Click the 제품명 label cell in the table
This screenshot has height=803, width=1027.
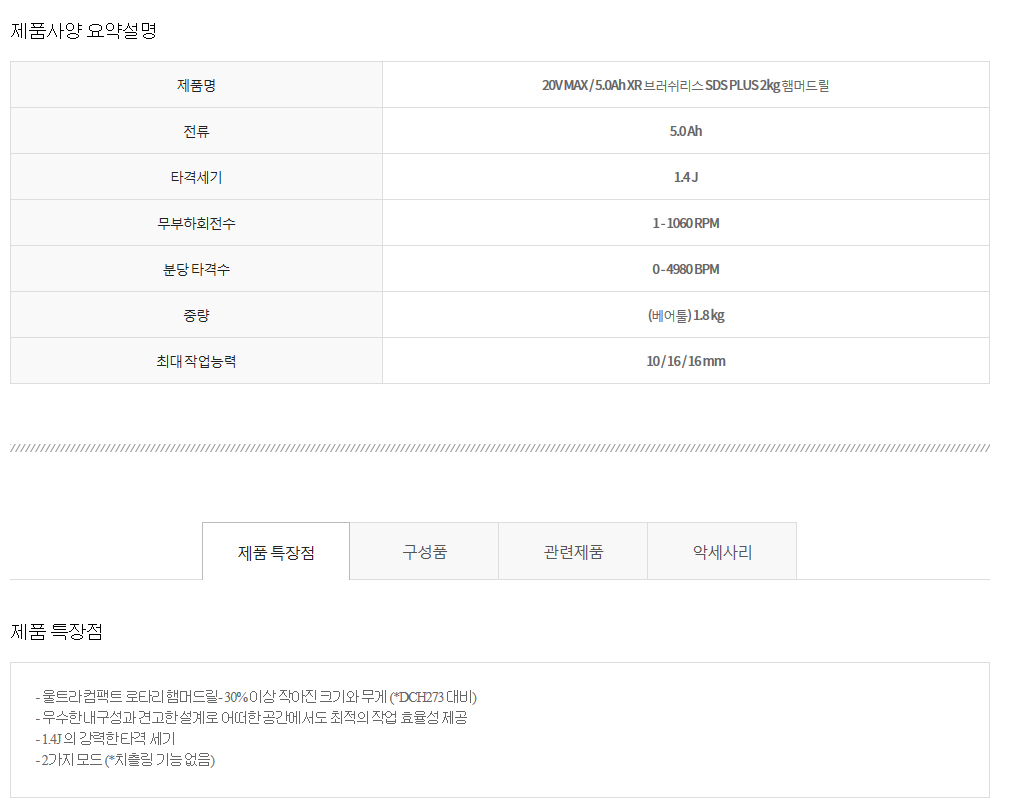point(196,85)
